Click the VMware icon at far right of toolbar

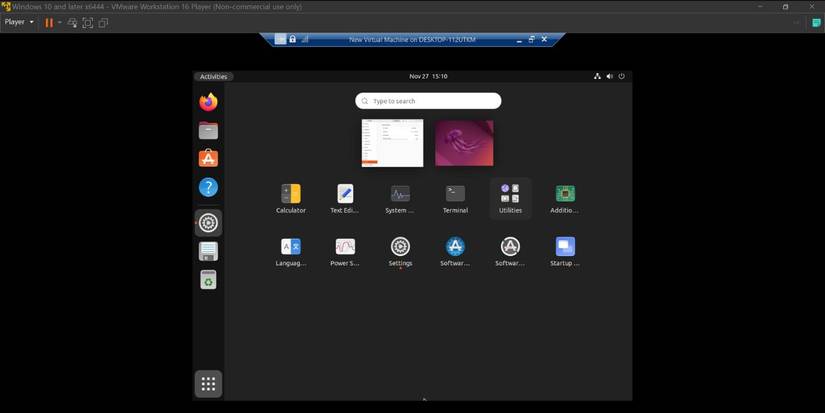click(817, 23)
